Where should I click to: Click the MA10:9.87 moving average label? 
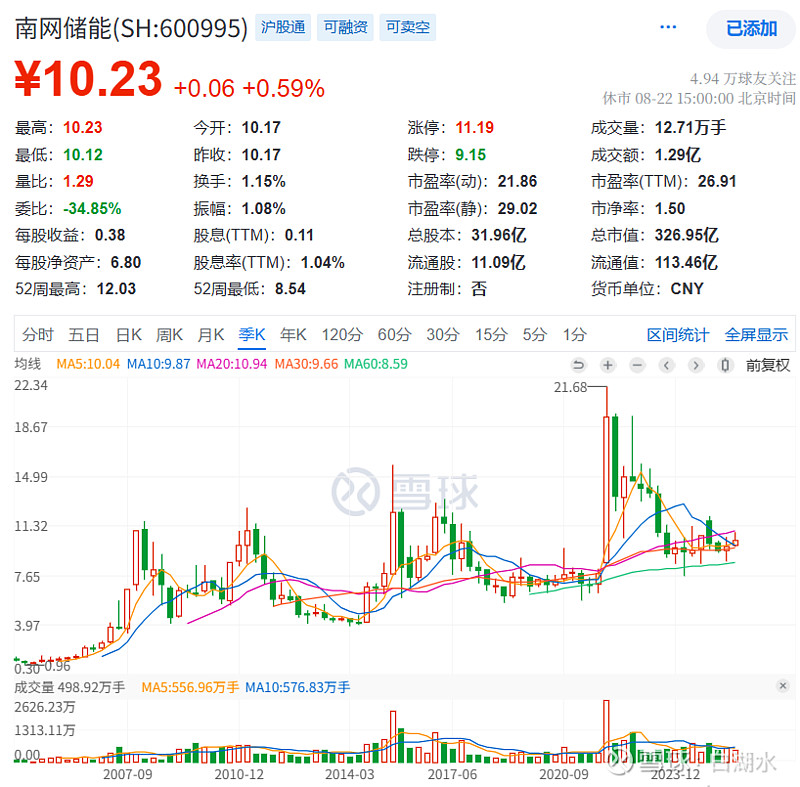click(158, 364)
